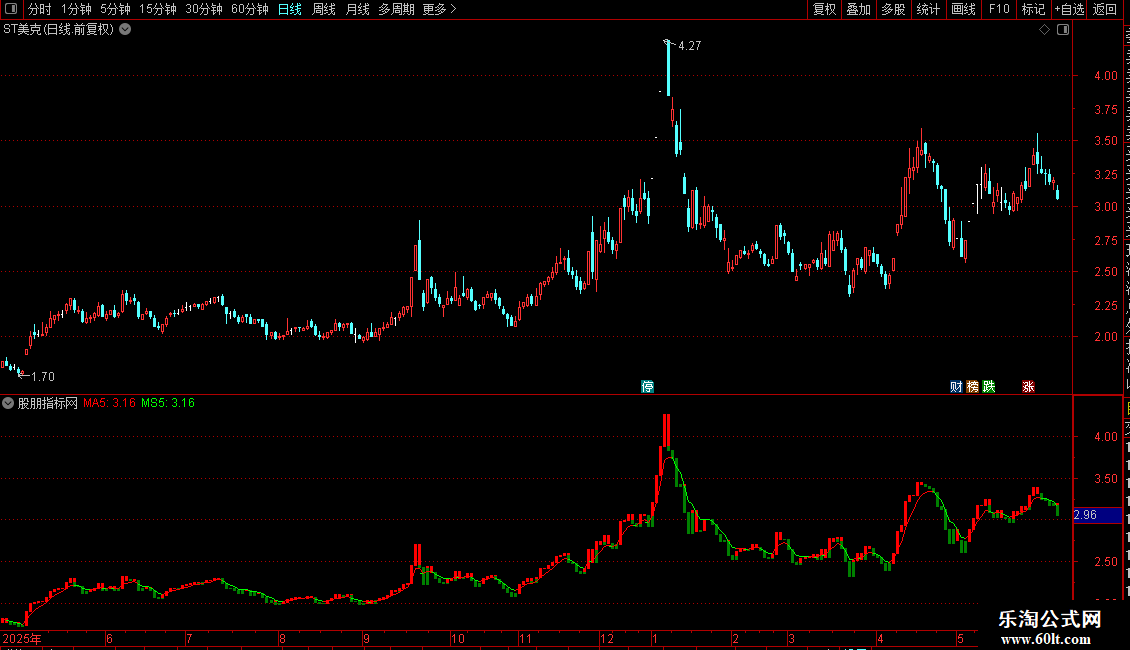Switch to 周线 weekly chart
1130x650 pixels.
pyautogui.click(x=324, y=9)
